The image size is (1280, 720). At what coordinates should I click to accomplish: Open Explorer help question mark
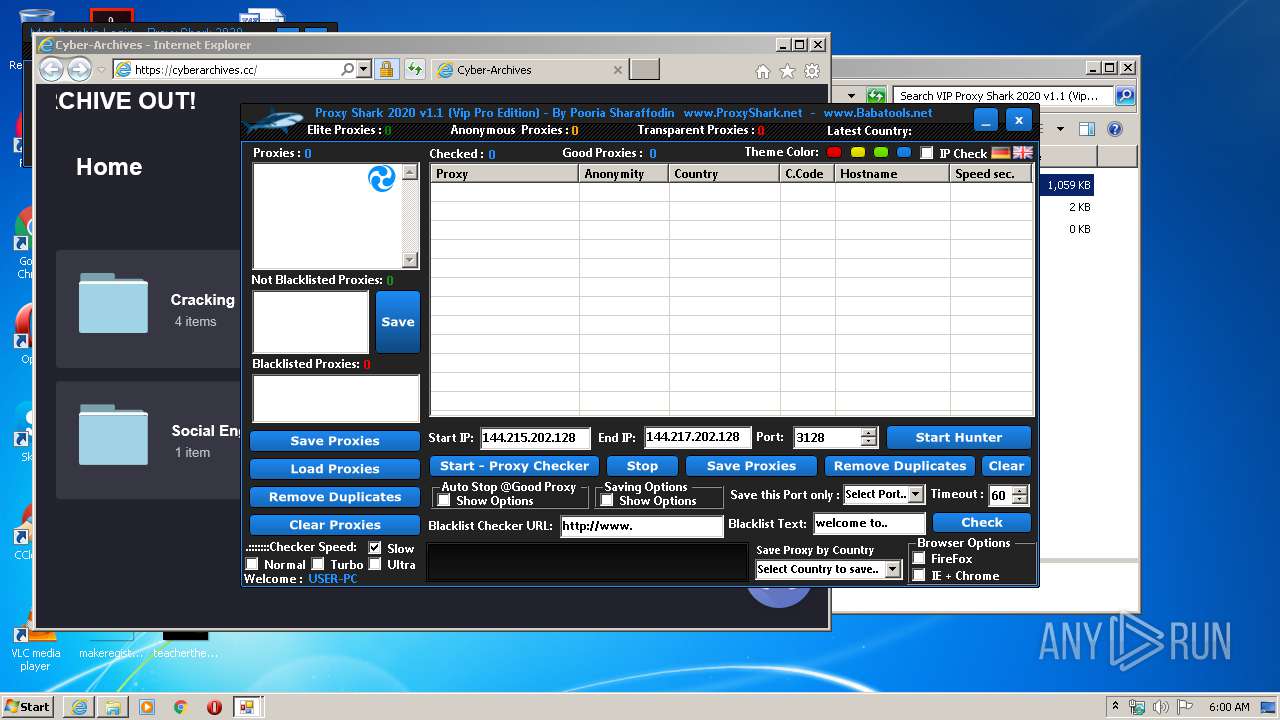point(1115,129)
